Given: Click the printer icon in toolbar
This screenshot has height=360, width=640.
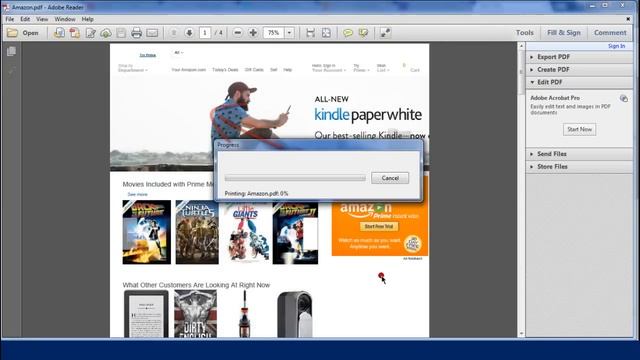Looking at the screenshot, I should [x=136, y=33].
